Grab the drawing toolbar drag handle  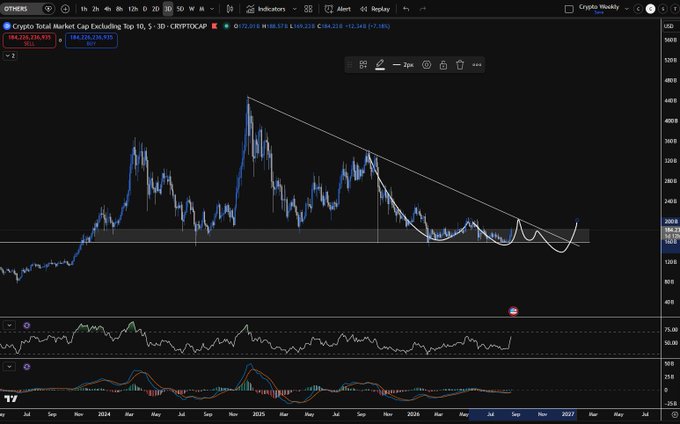pos(350,65)
